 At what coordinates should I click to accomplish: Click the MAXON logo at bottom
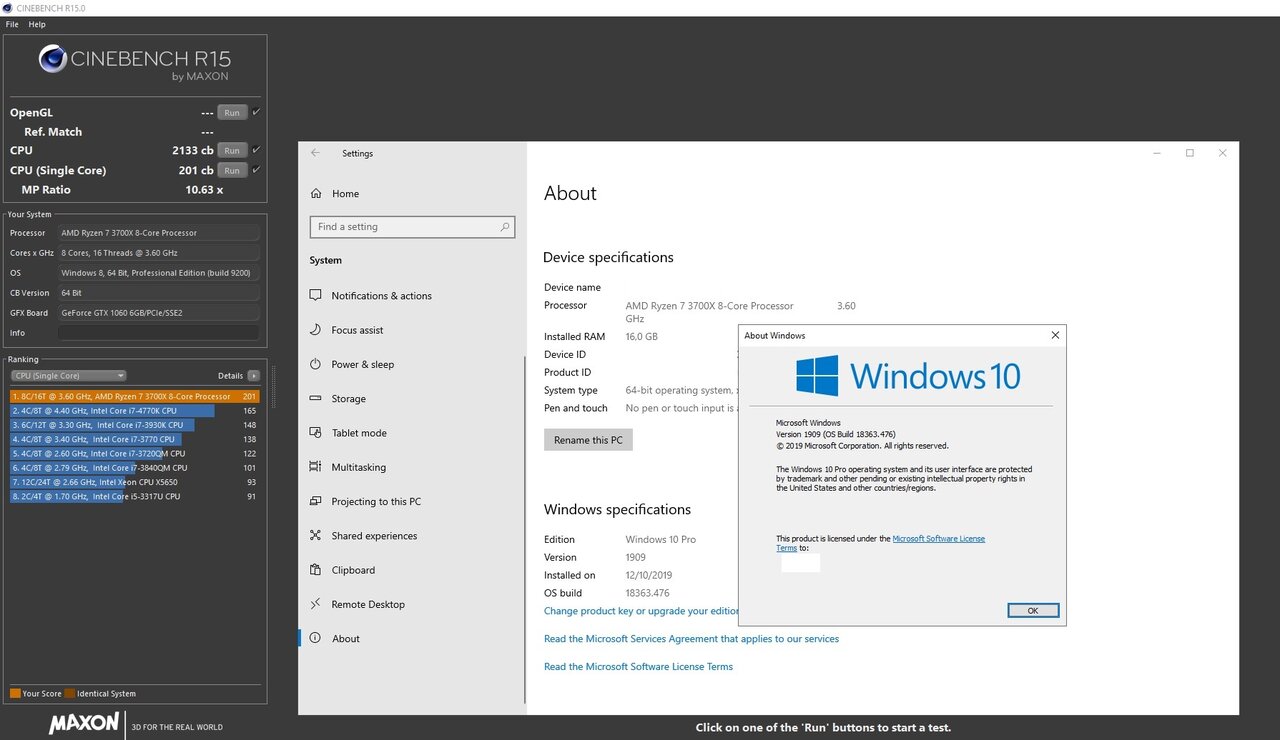(x=84, y=723)
